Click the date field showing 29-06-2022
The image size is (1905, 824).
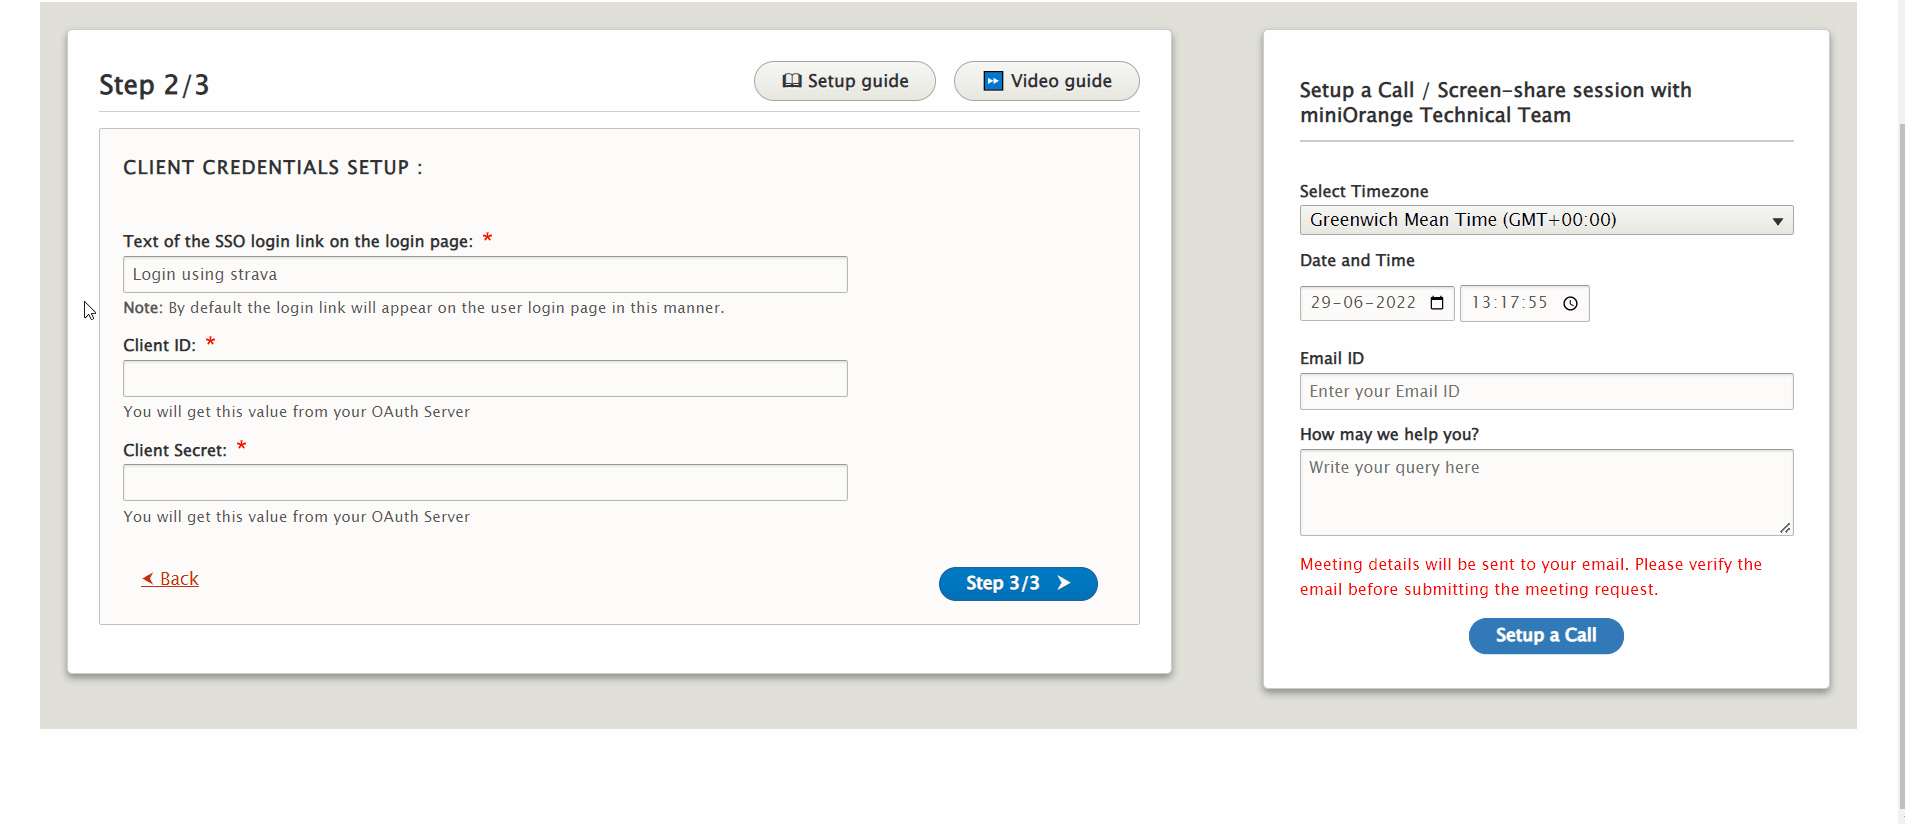[1364, 303]
